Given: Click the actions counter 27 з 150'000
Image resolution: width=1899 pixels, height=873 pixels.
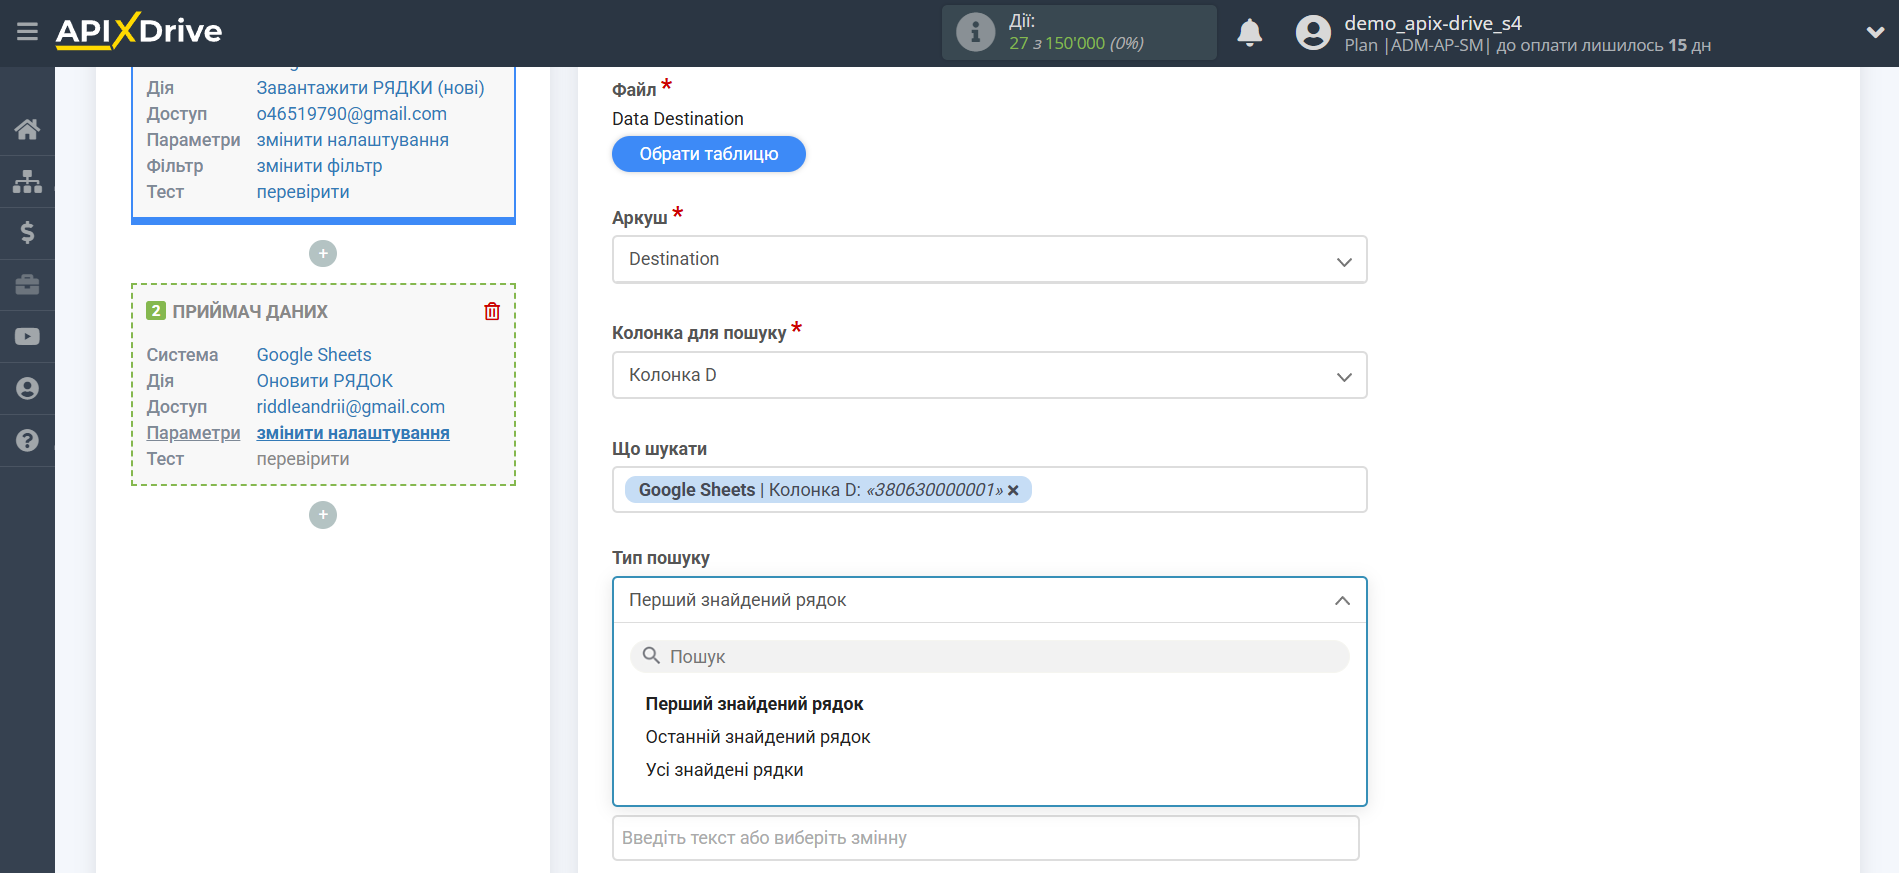Looking at the screenshot, I should click(1076, 43).
